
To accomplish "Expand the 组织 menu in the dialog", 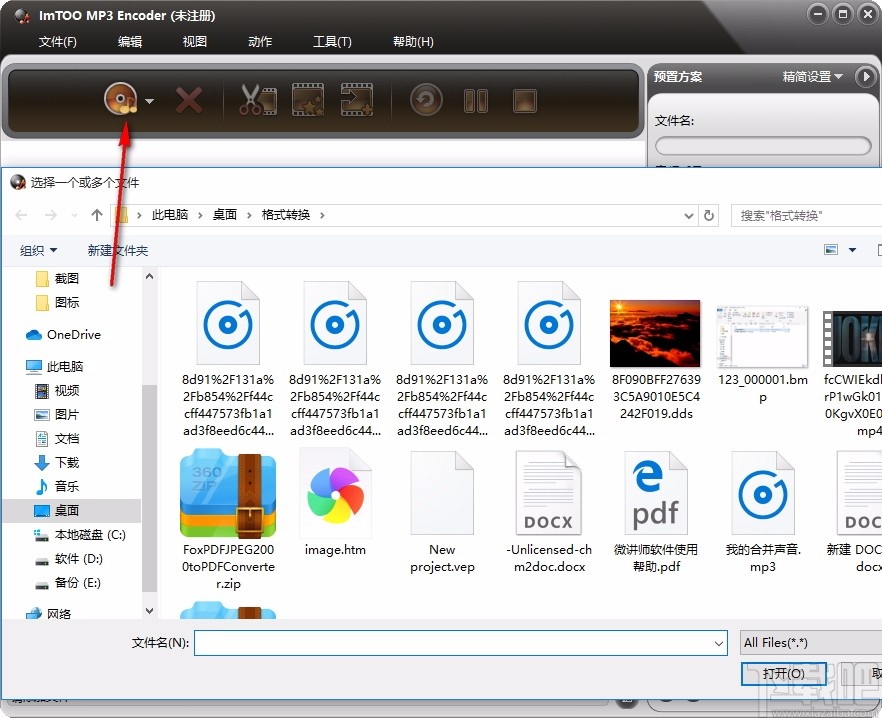I will point(37,249).
